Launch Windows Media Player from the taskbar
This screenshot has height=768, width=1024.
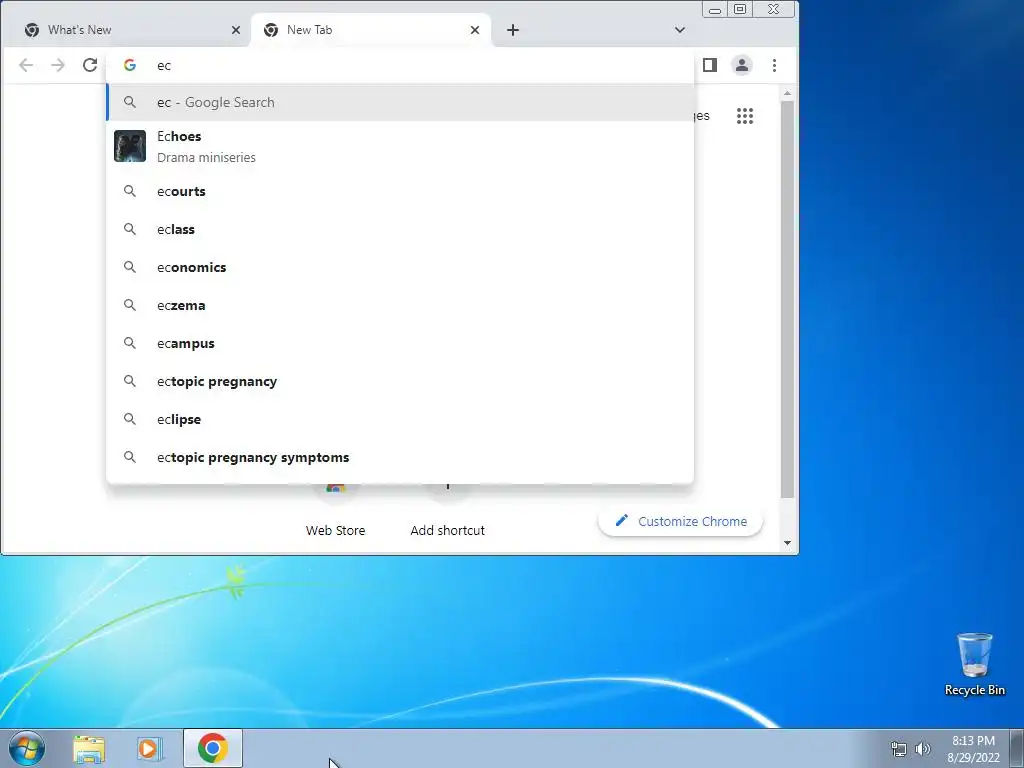click(150, 748)
